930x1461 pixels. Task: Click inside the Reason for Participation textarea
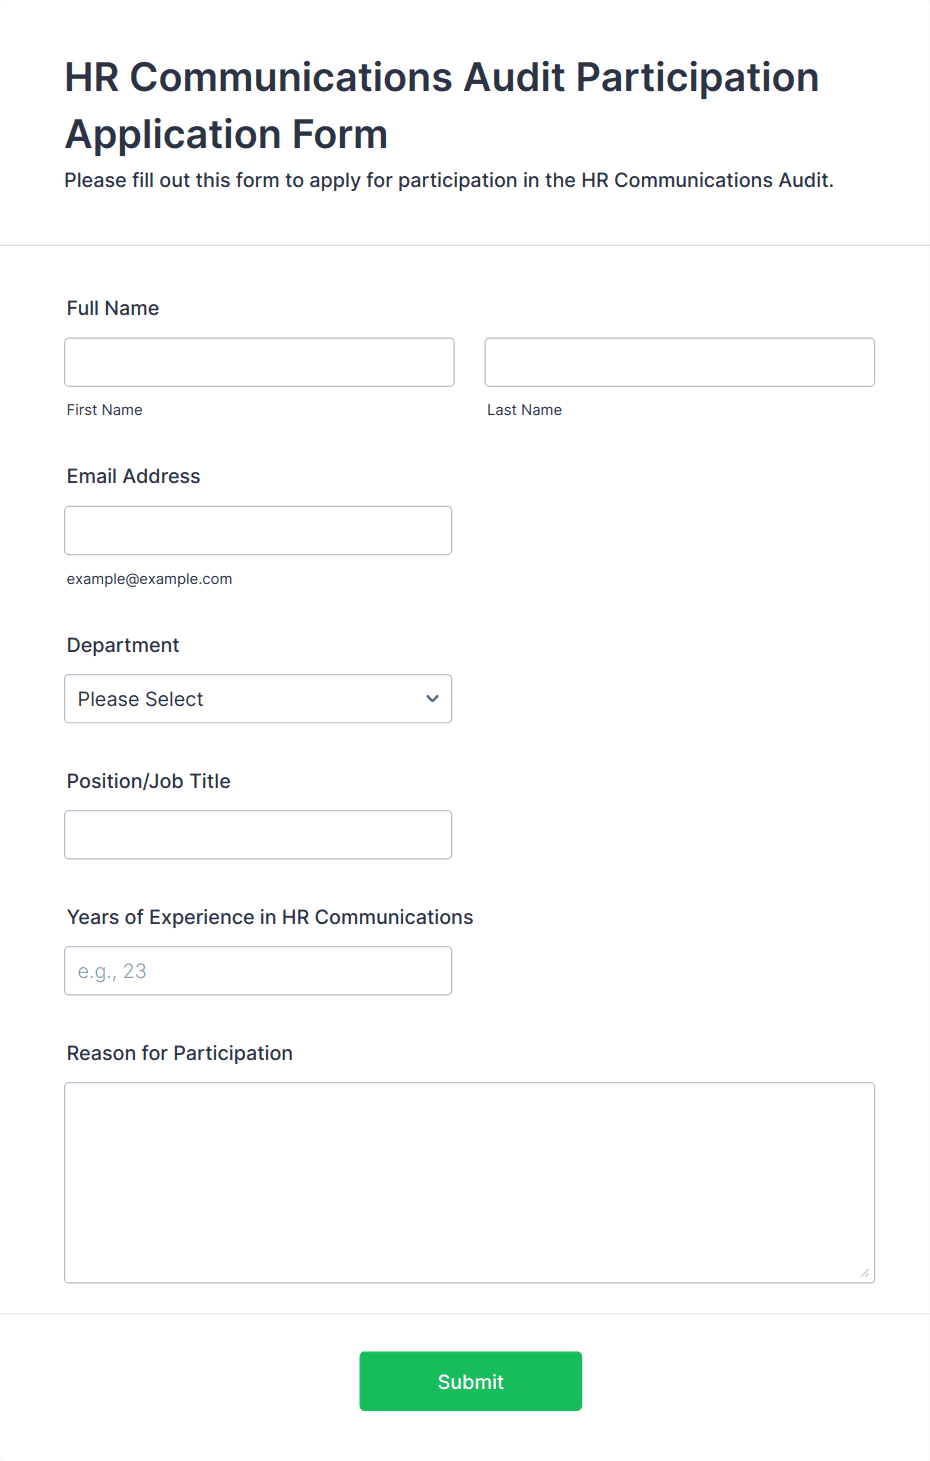coord(469,1182)
